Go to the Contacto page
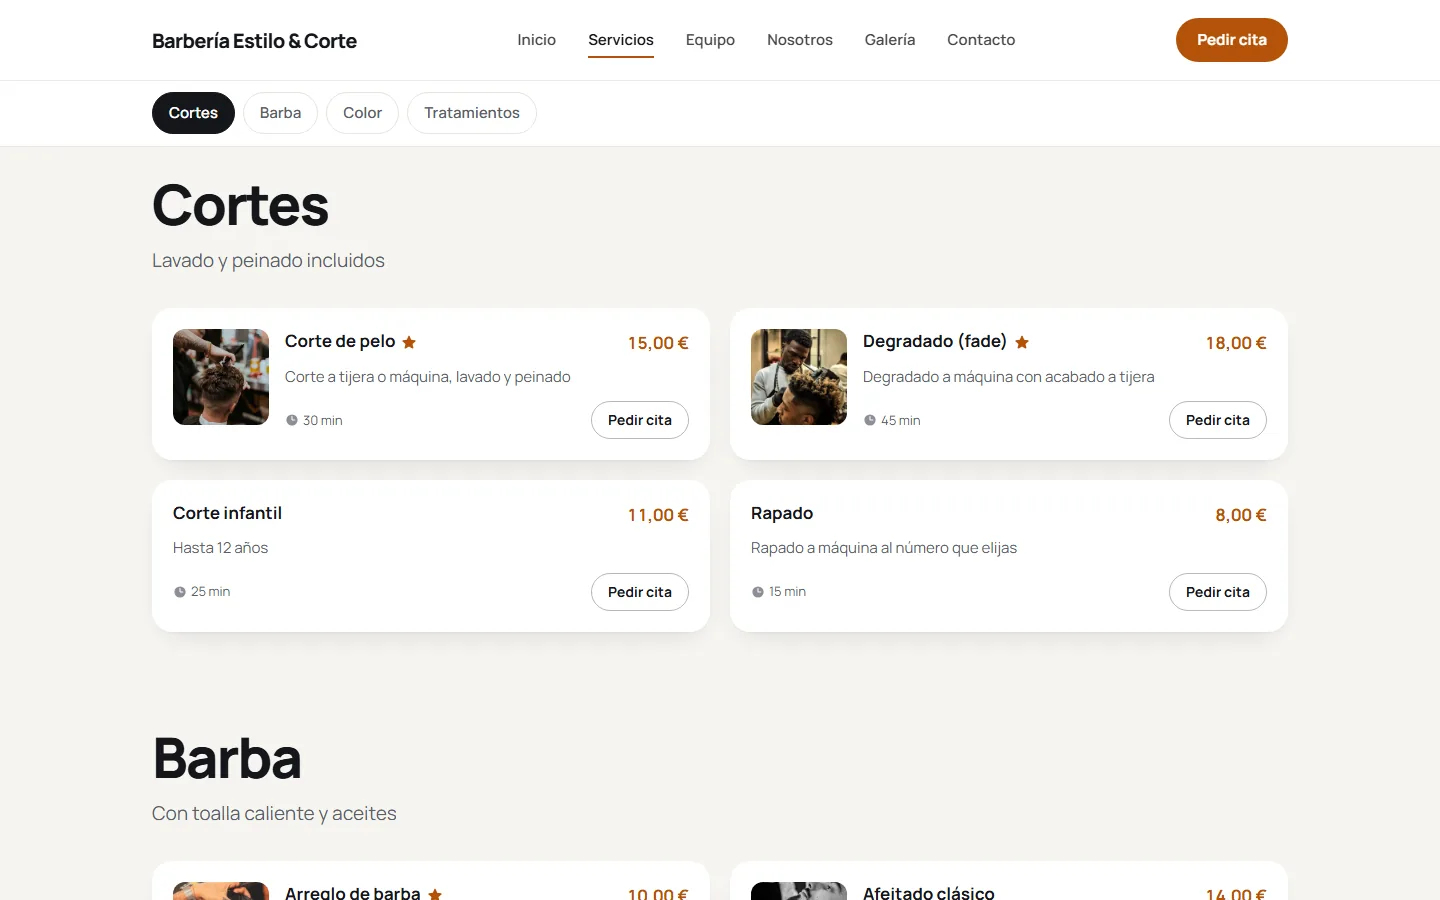The image size is (1440, 900). (x=981, y=40)
